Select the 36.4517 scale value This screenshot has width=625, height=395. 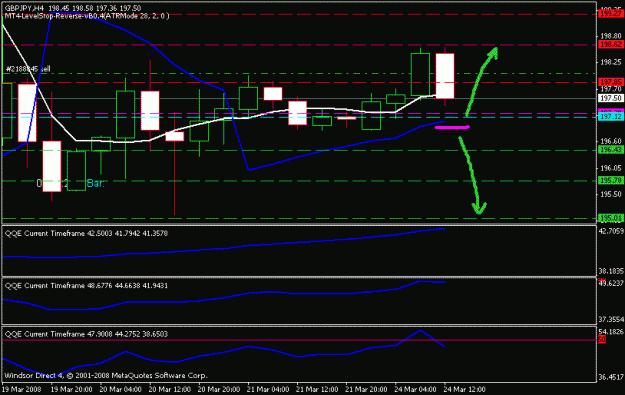[611, 377]
